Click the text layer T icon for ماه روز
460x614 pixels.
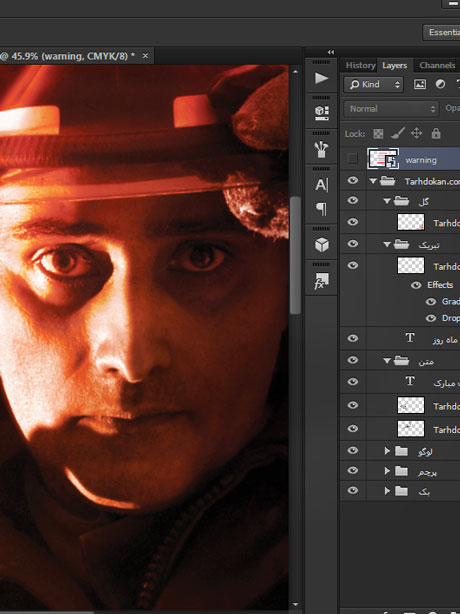(410, 338)
